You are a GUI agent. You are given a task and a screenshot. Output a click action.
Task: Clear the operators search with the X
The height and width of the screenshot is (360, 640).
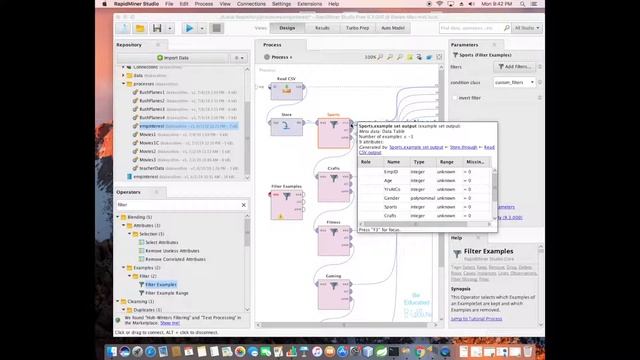pyautogui.click(x=244, y=205)
